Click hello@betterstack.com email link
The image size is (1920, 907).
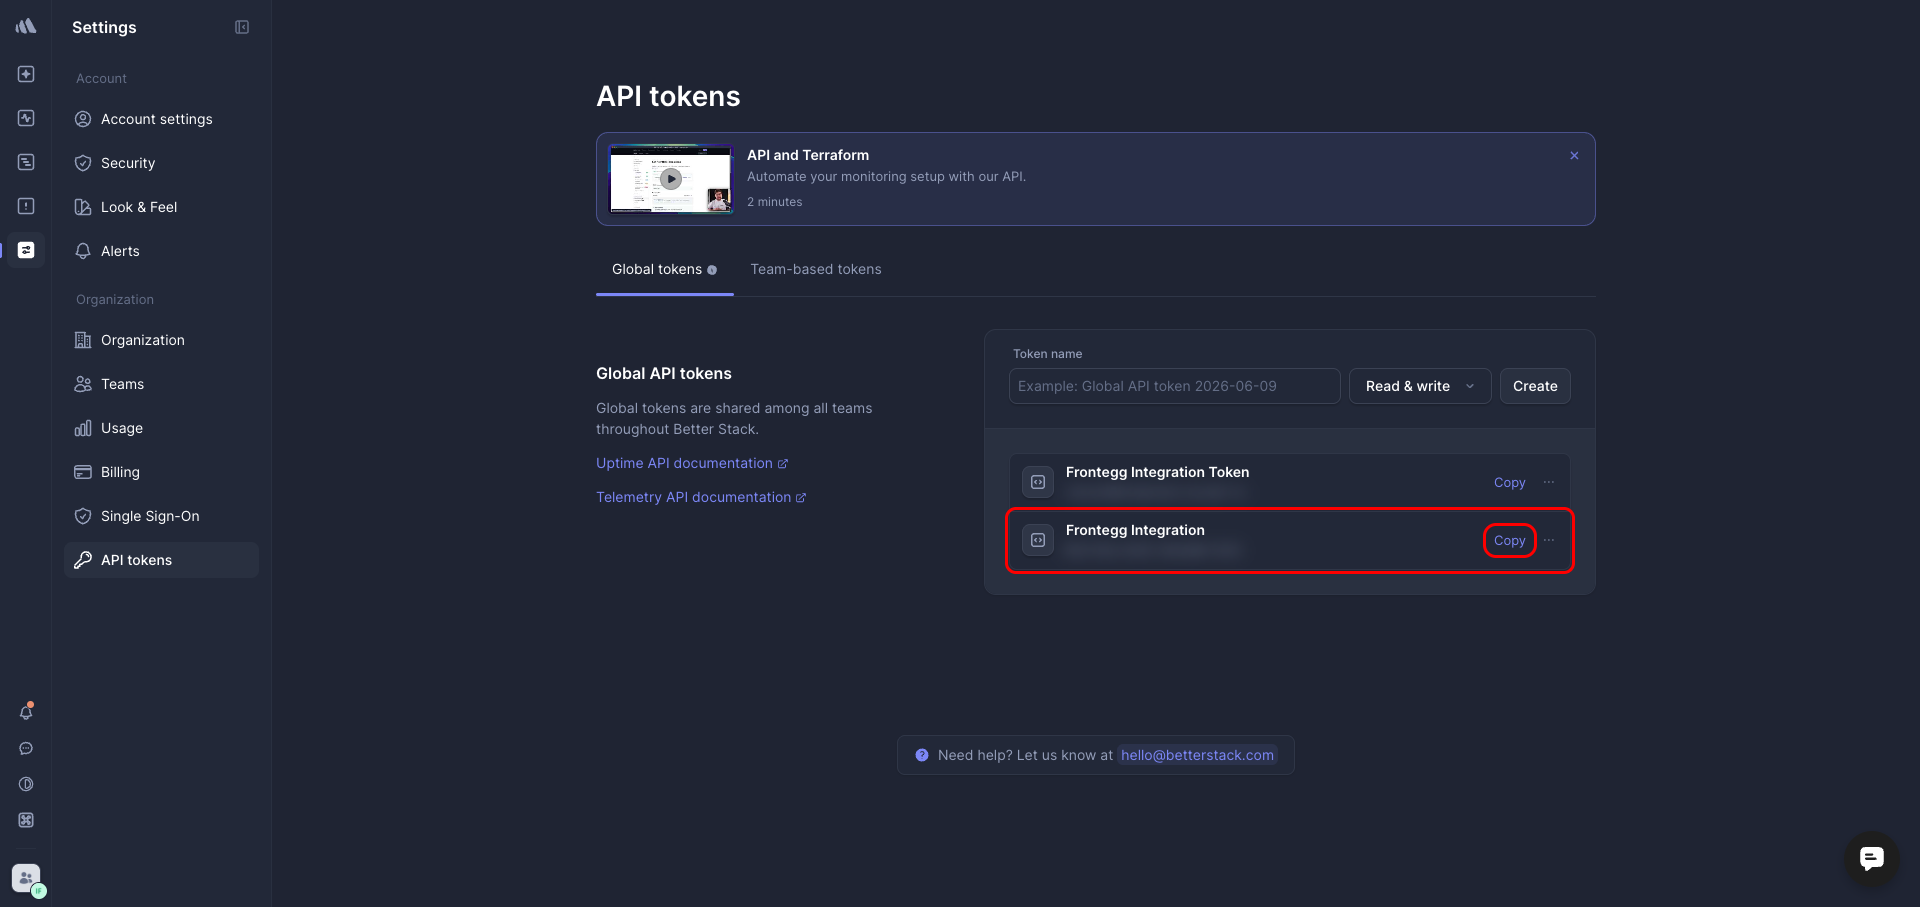point(1197,755)
